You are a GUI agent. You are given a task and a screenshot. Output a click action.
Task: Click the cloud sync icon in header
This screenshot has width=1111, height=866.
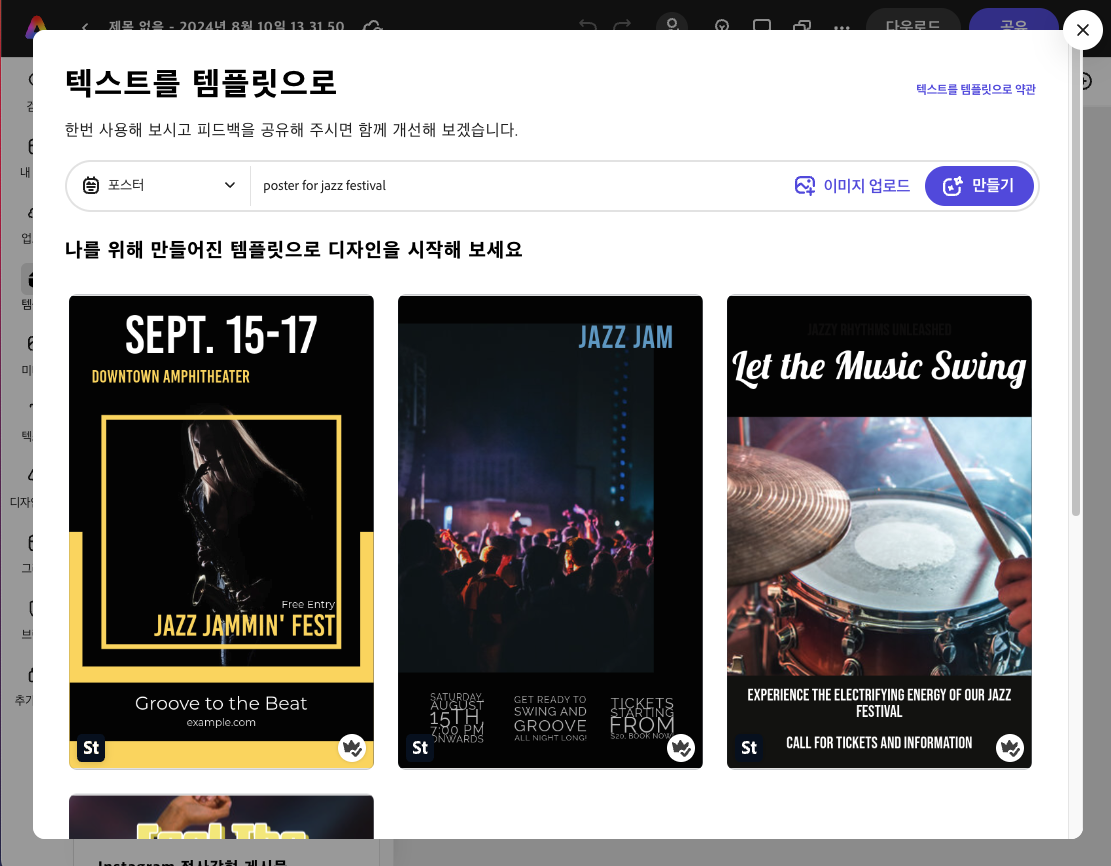373,27
